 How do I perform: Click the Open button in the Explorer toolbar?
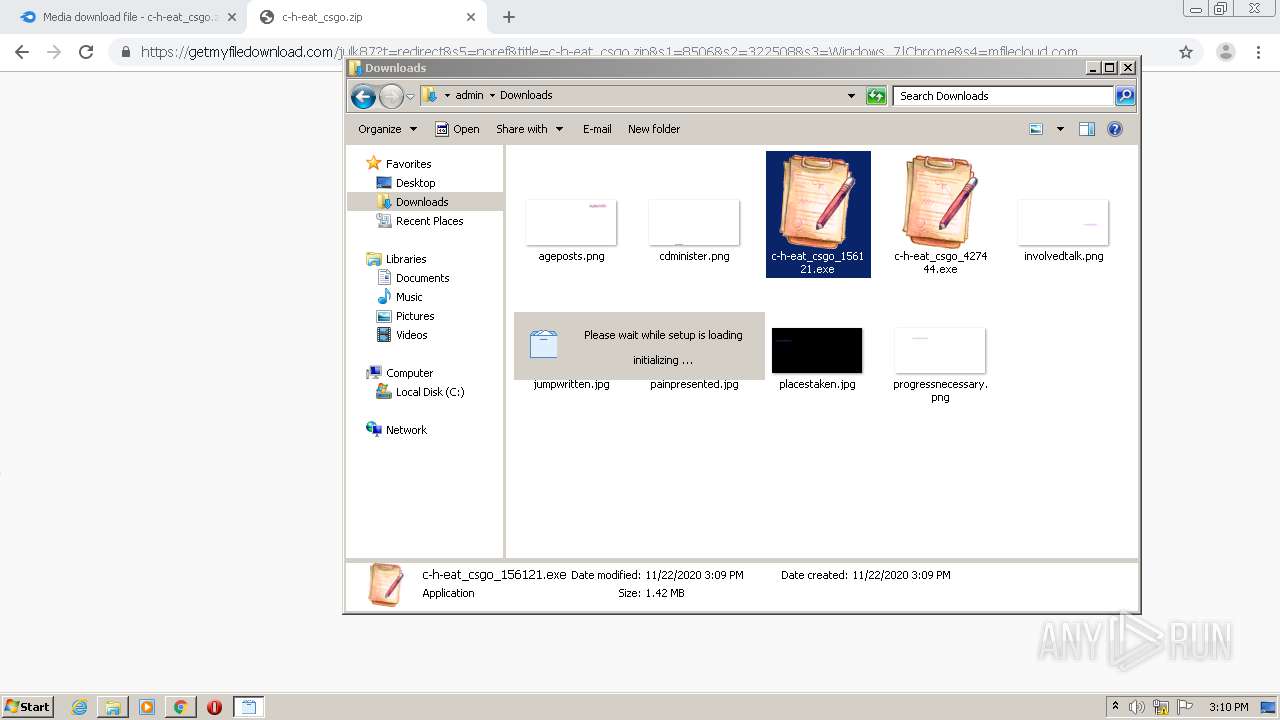tap(457, 129)
